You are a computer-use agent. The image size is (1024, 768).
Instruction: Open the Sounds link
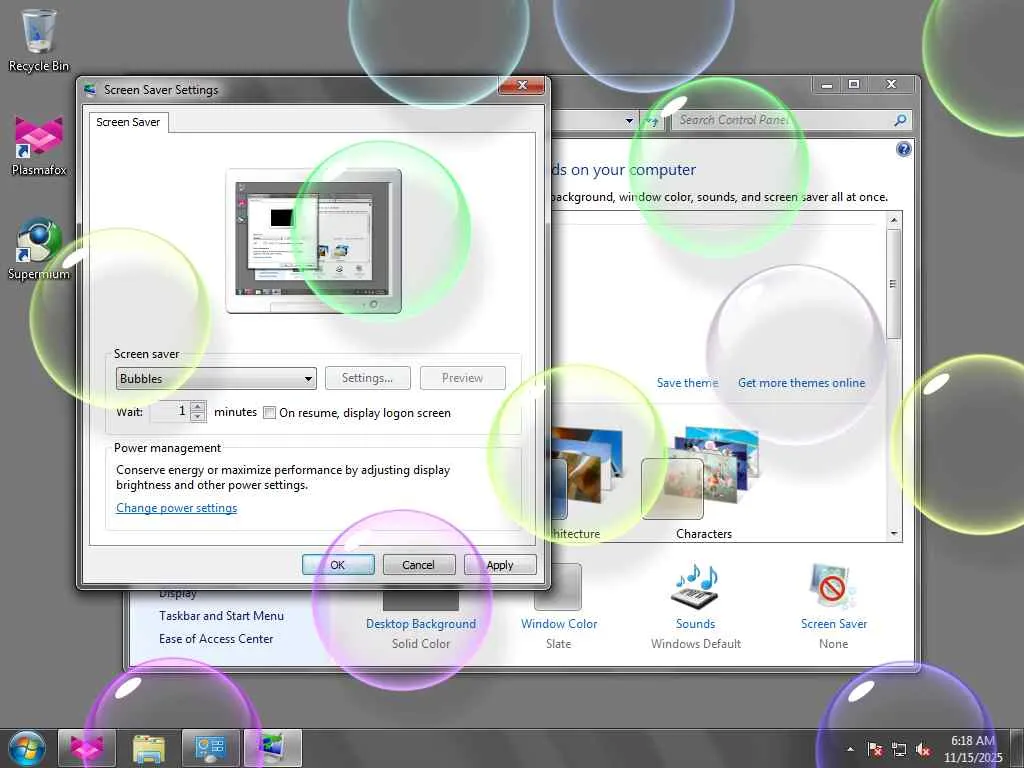(696, 624)
